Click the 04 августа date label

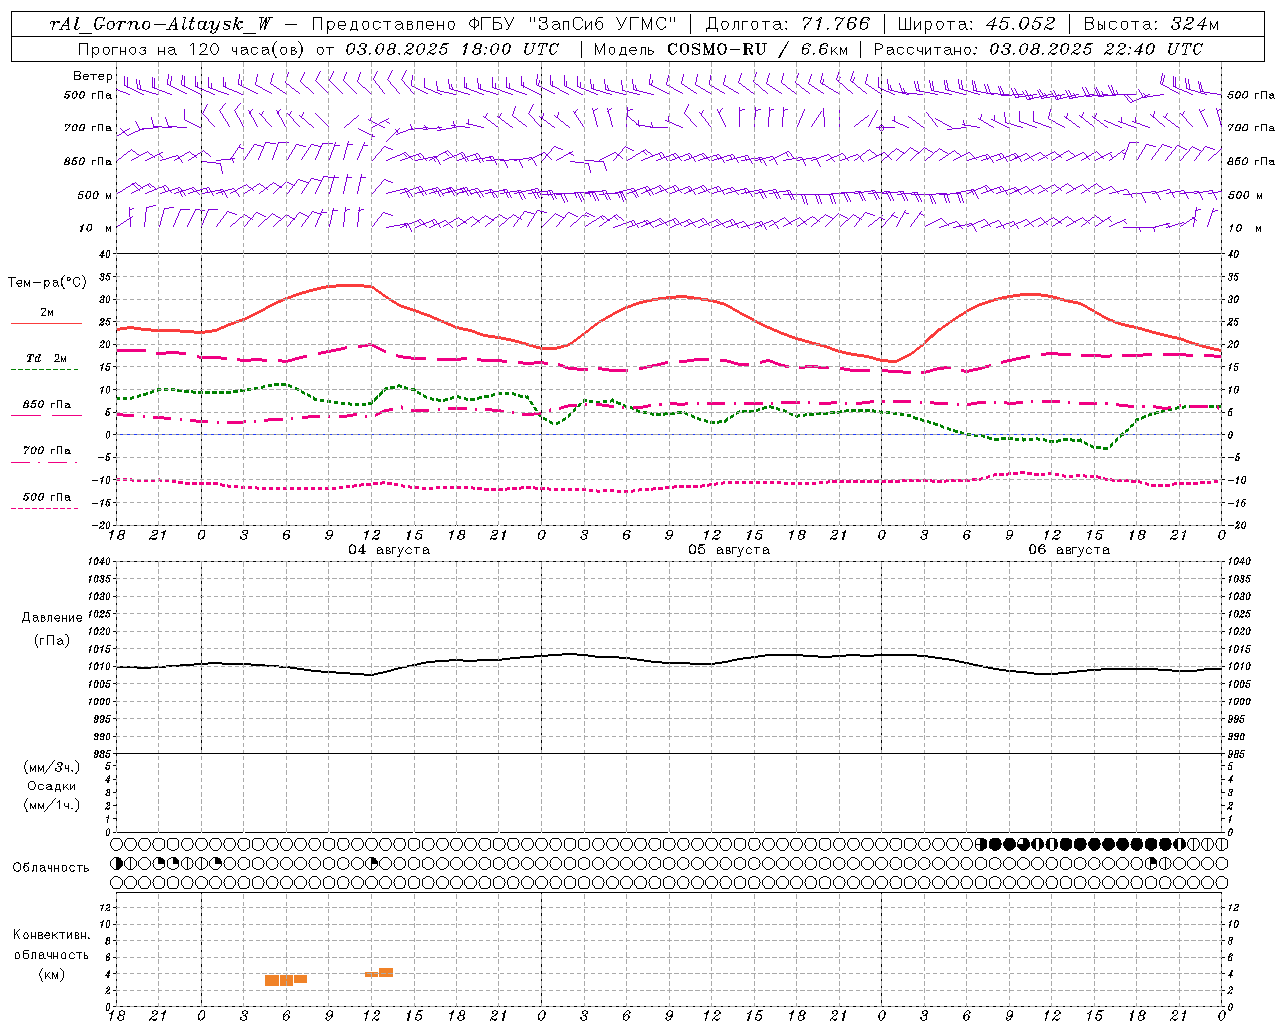[x=389, y=550]
